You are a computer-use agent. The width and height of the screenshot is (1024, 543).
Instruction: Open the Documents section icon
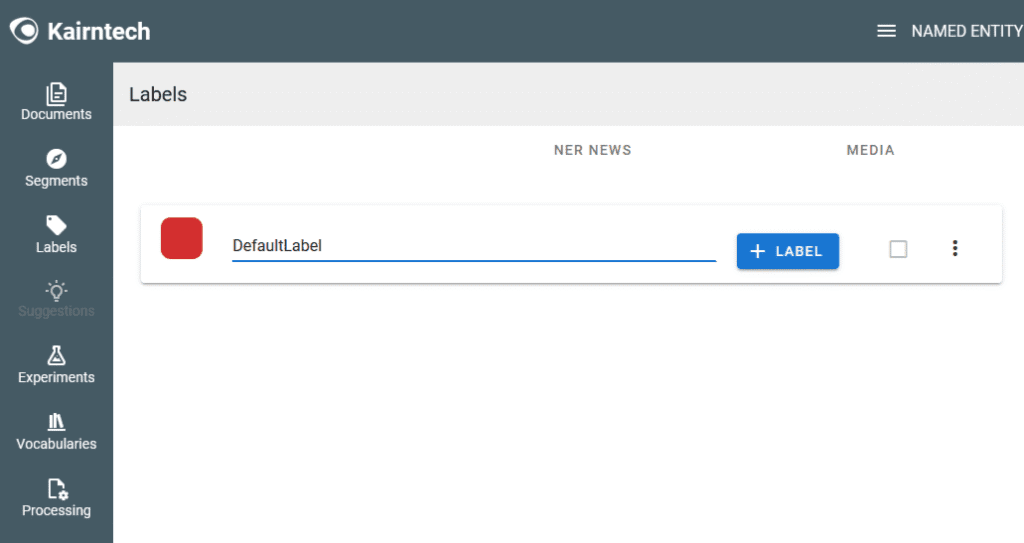(x=56, y=93)
